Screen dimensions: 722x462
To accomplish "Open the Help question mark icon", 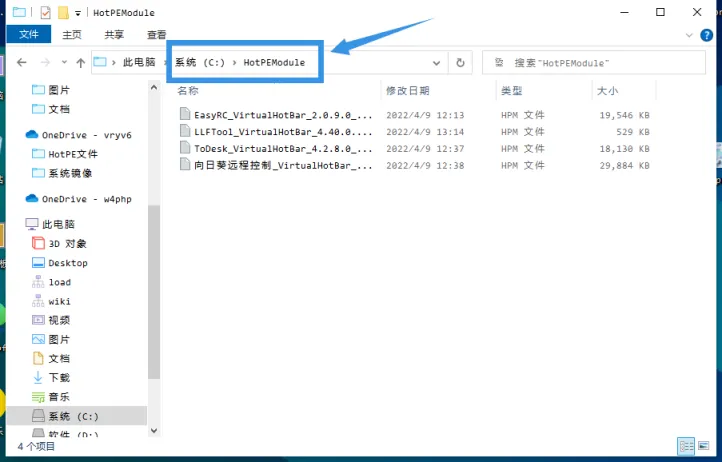I will click(706, 35).
